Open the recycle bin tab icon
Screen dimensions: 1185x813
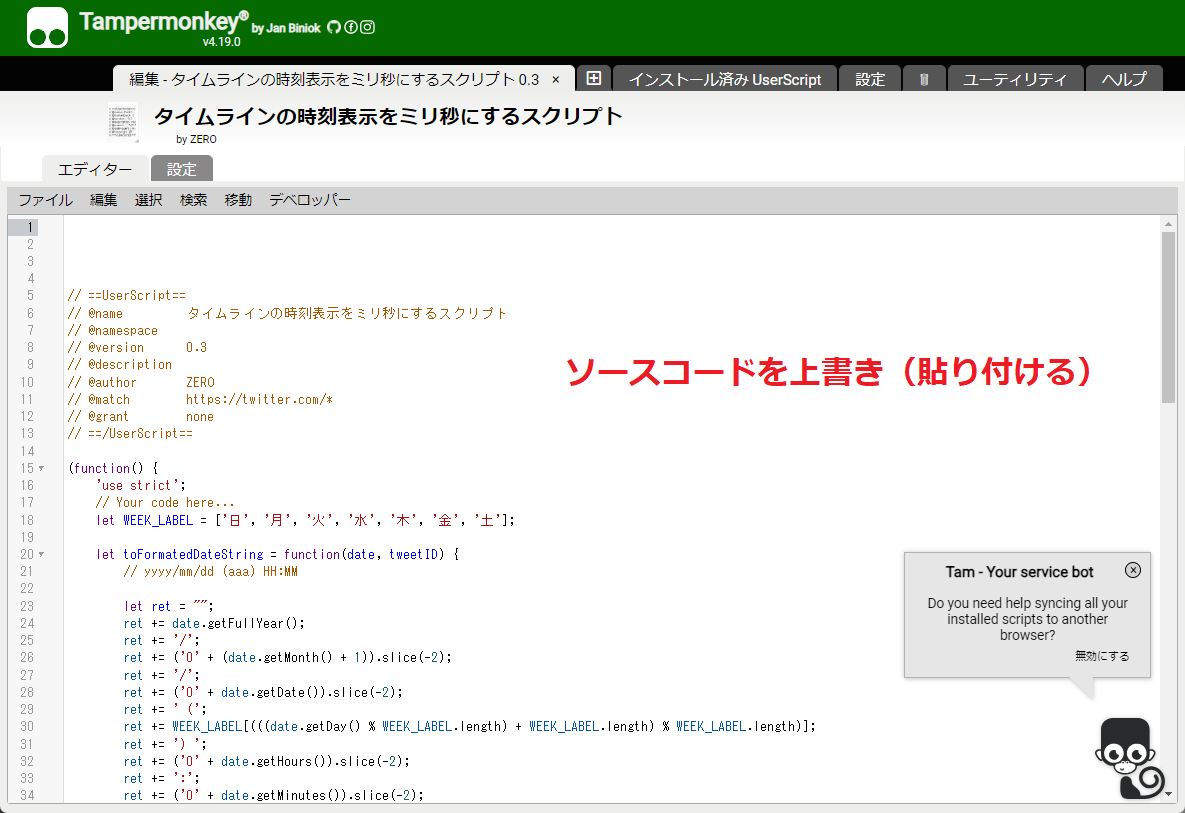[923, 77]
